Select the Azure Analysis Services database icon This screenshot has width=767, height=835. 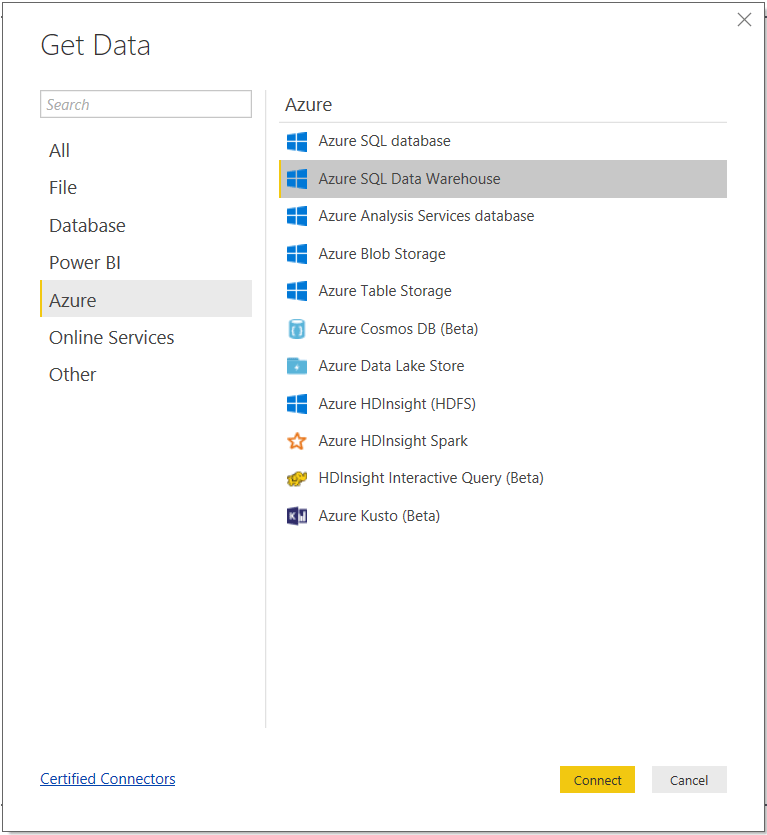[x=296, y=216]
